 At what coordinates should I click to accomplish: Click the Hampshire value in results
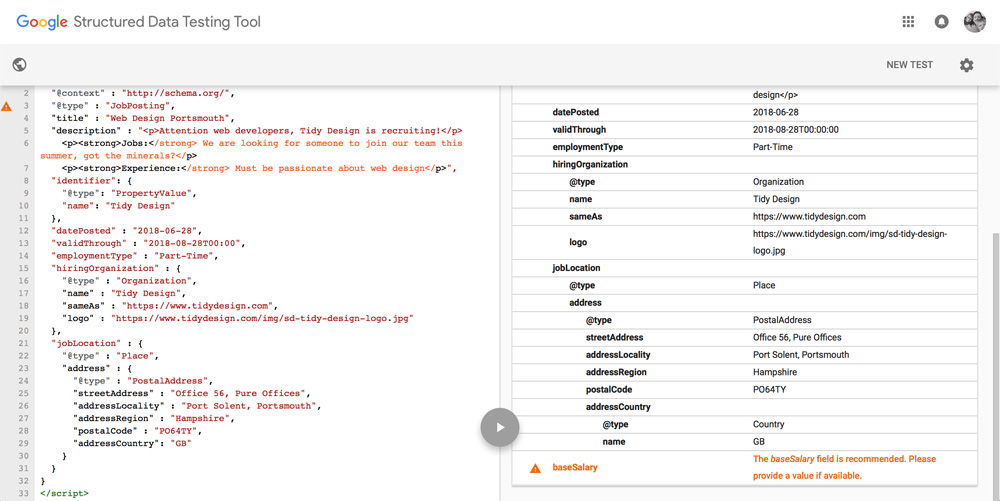coord(774,372)
